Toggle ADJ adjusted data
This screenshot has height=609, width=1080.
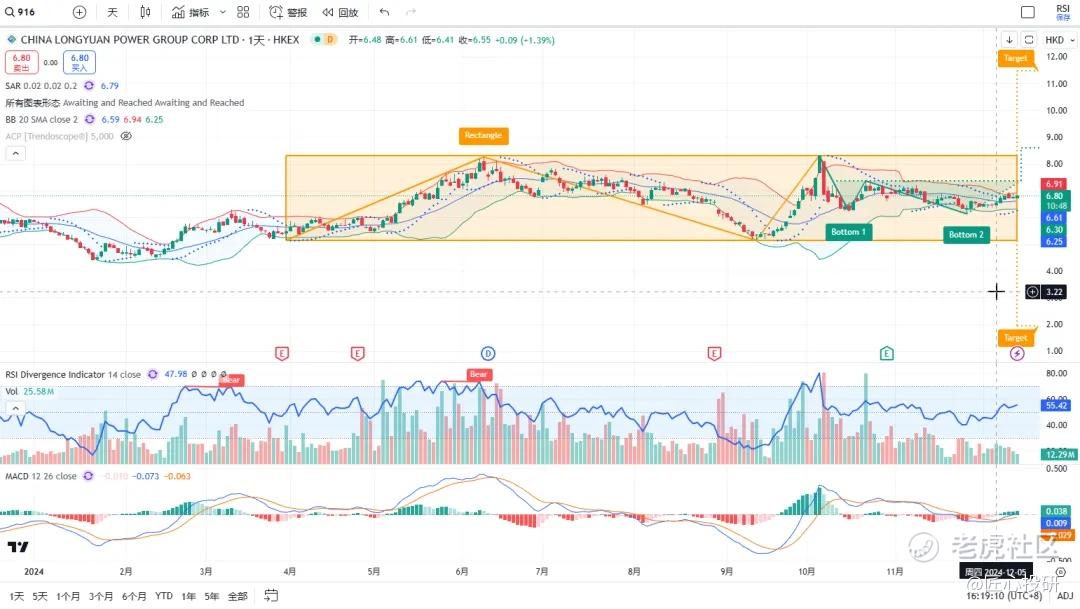[x=1065, y=596]
